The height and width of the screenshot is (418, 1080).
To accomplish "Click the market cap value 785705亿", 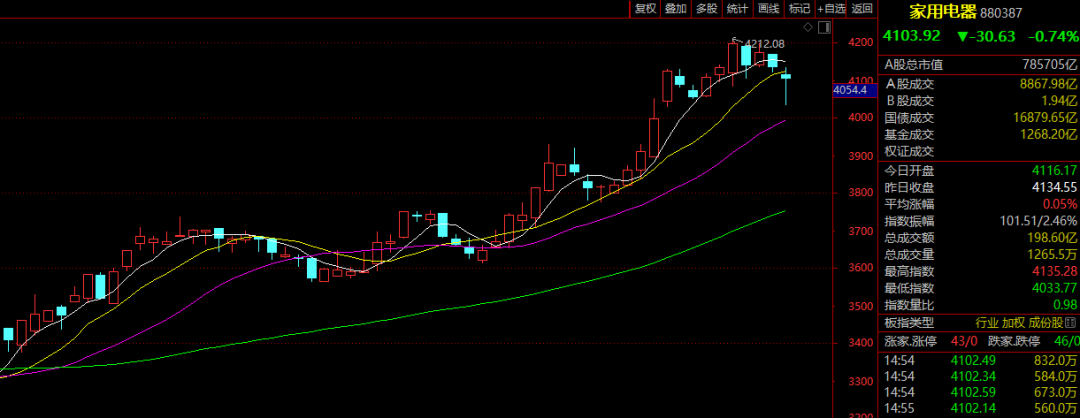I will click(x=1050, y=65).
